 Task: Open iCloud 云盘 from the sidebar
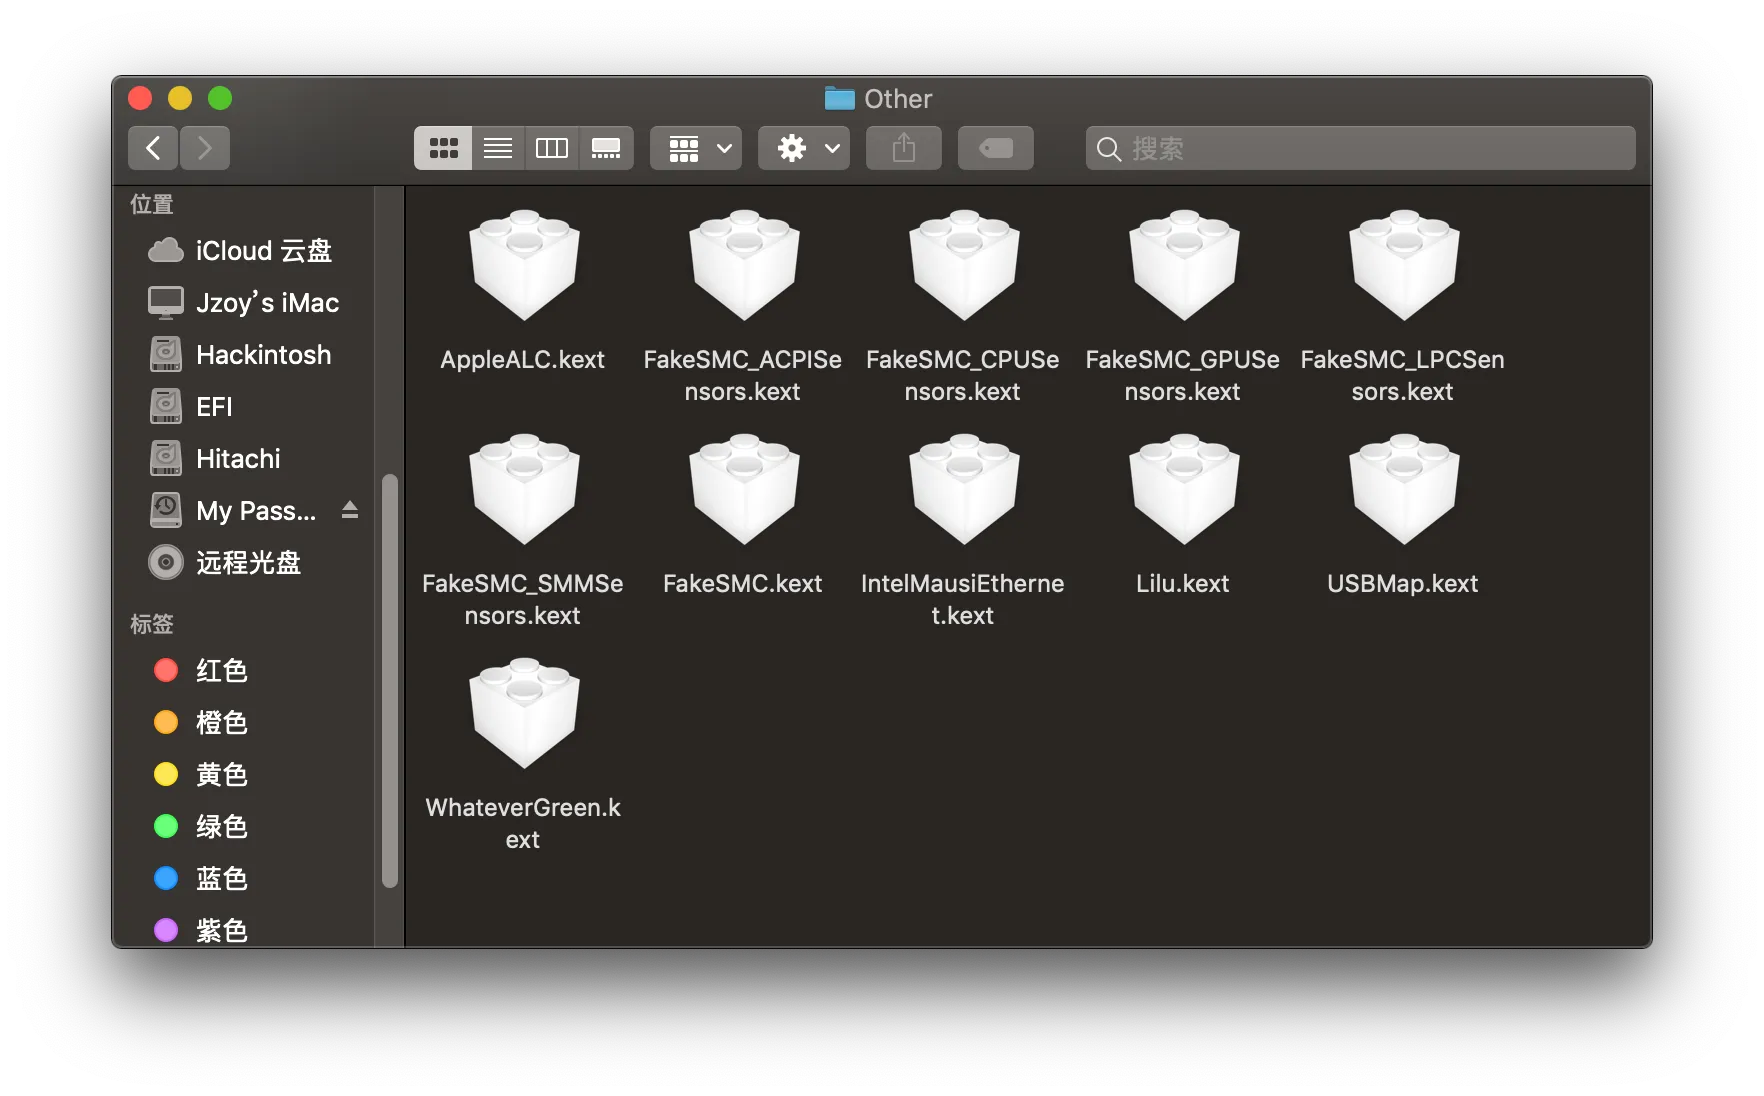263,251
